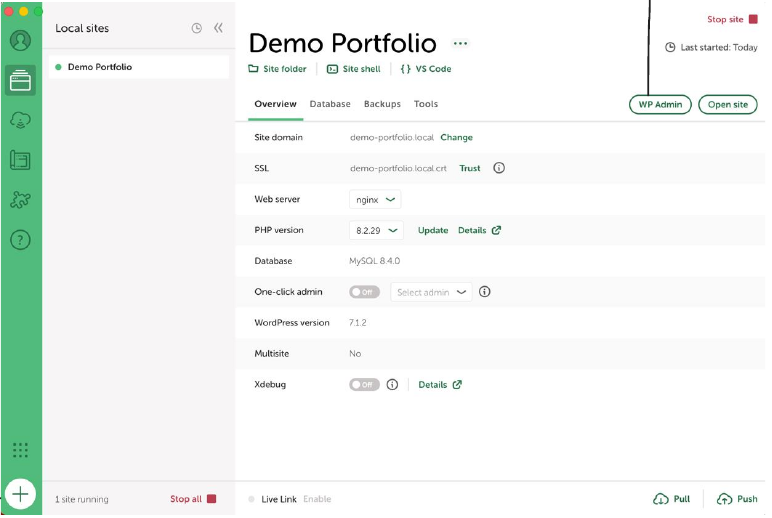Update the PHP version
772x518 pixels.
pos(433,230)
